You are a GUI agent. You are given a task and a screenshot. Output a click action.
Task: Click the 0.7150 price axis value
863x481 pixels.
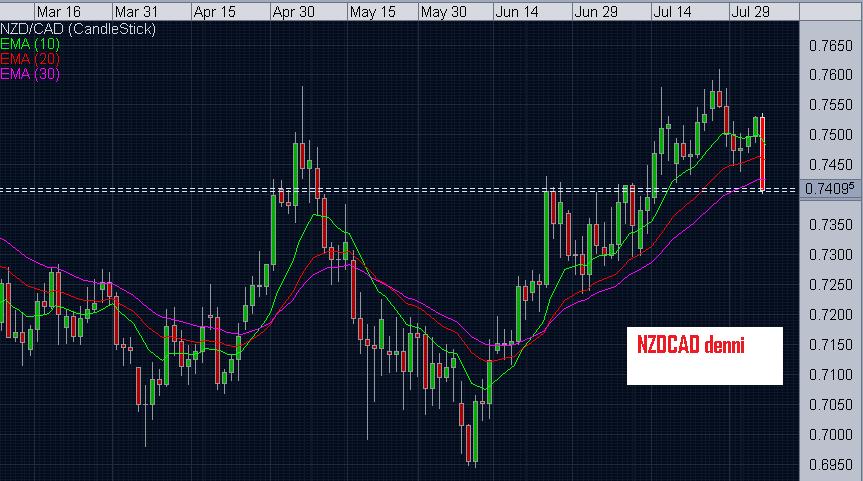pyautogui.click(x=831, y=345)
